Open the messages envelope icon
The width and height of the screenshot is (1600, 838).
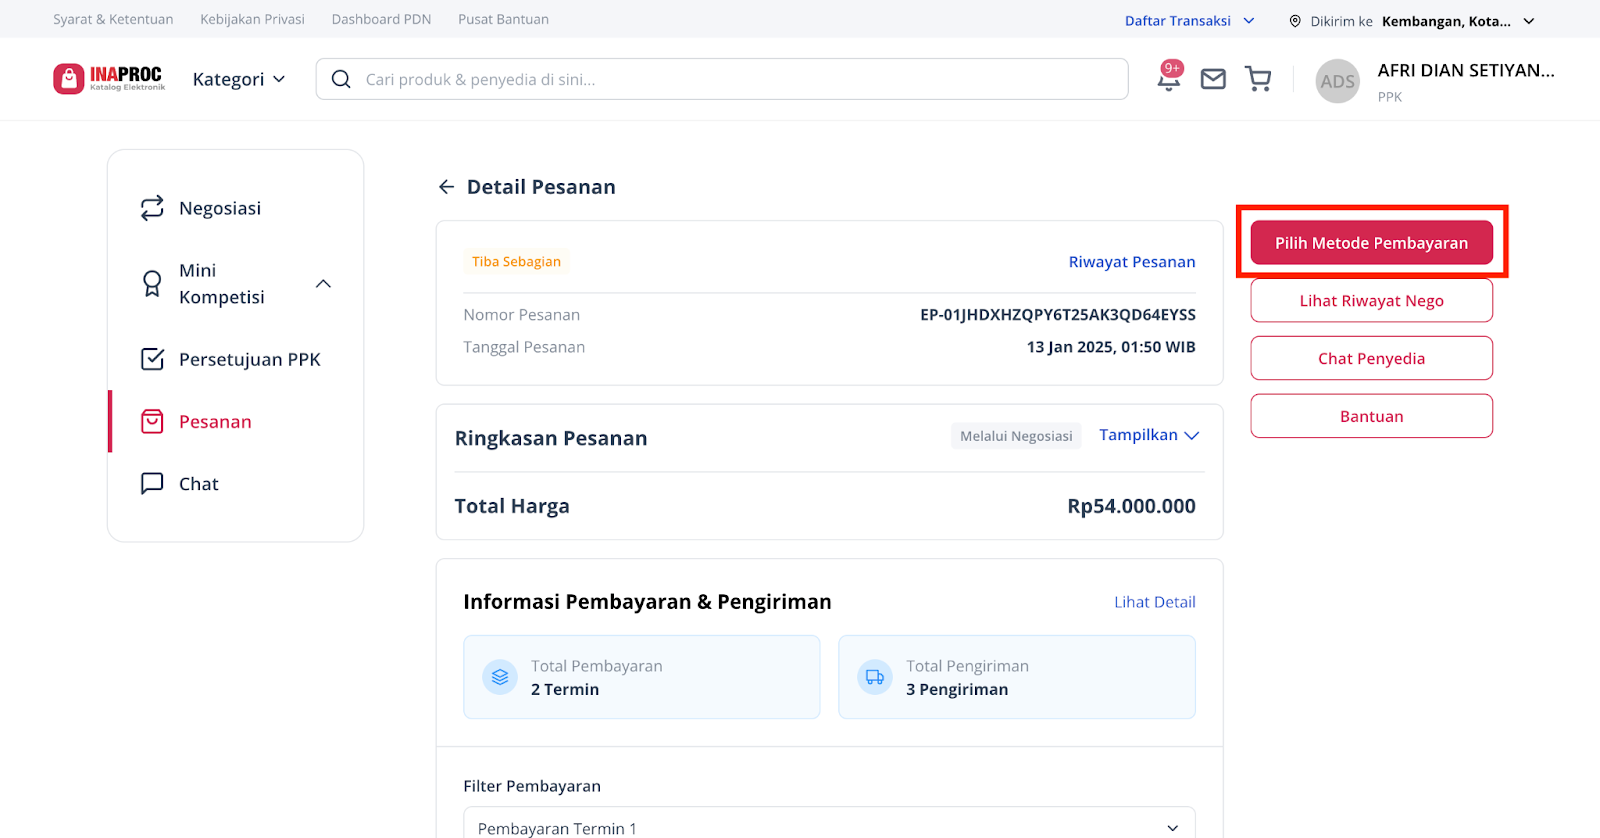point(1213,79)
